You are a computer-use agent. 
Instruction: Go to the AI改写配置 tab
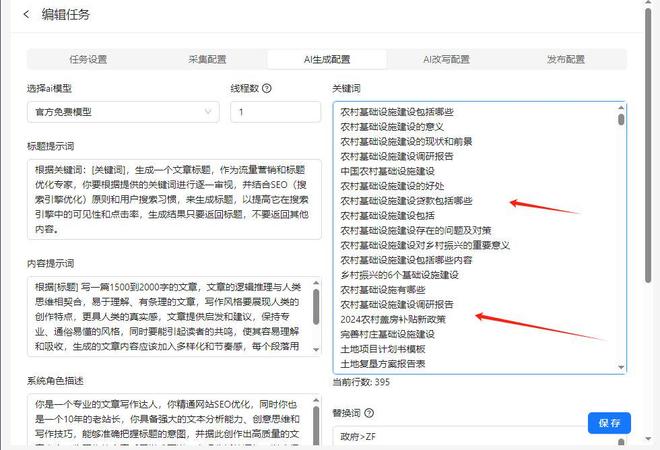pos(446,59)
